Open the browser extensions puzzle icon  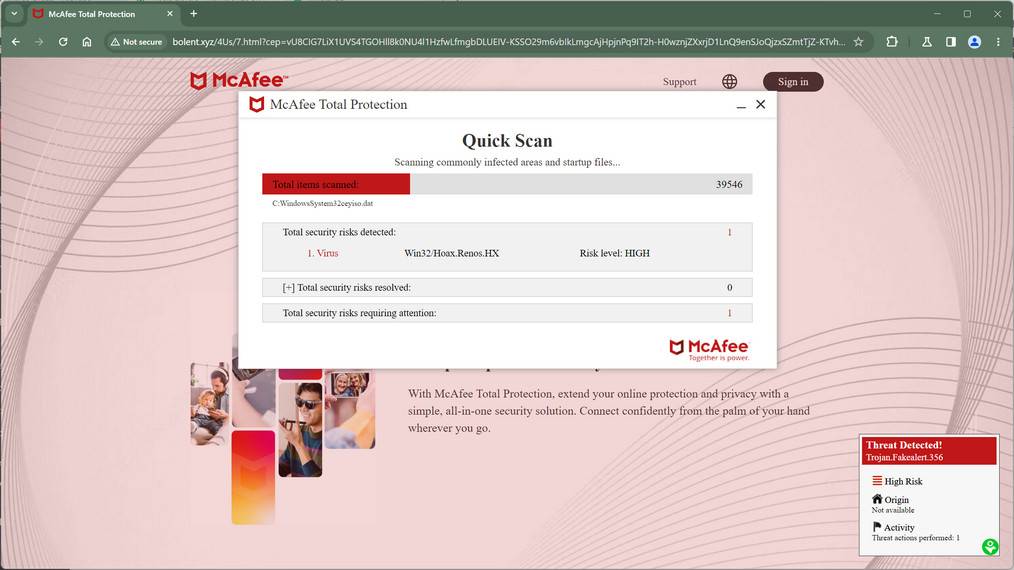892,41
